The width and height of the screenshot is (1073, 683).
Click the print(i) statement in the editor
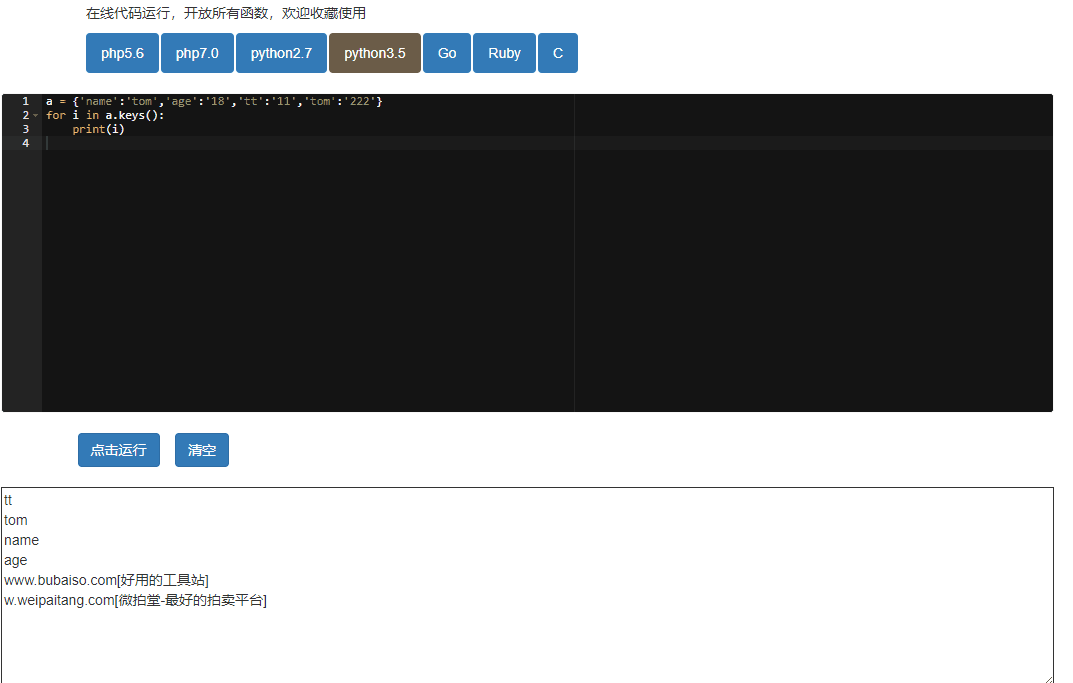pyautogui.click(x=99, y=129)
